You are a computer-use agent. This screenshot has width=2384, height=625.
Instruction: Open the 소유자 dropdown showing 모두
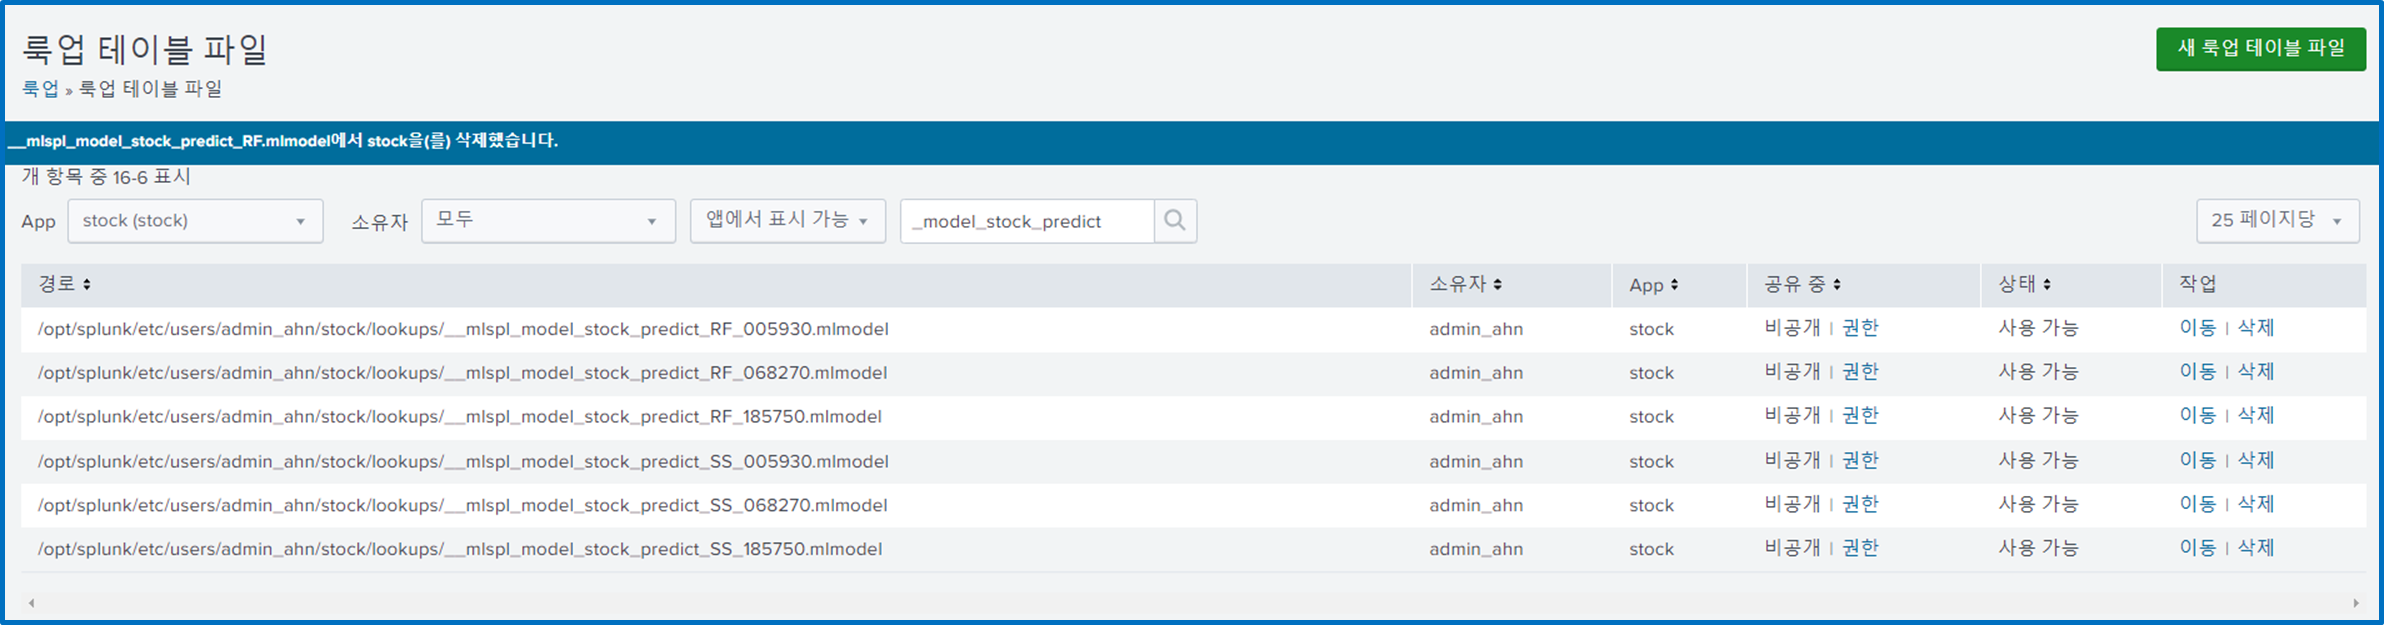coord(548,221)
